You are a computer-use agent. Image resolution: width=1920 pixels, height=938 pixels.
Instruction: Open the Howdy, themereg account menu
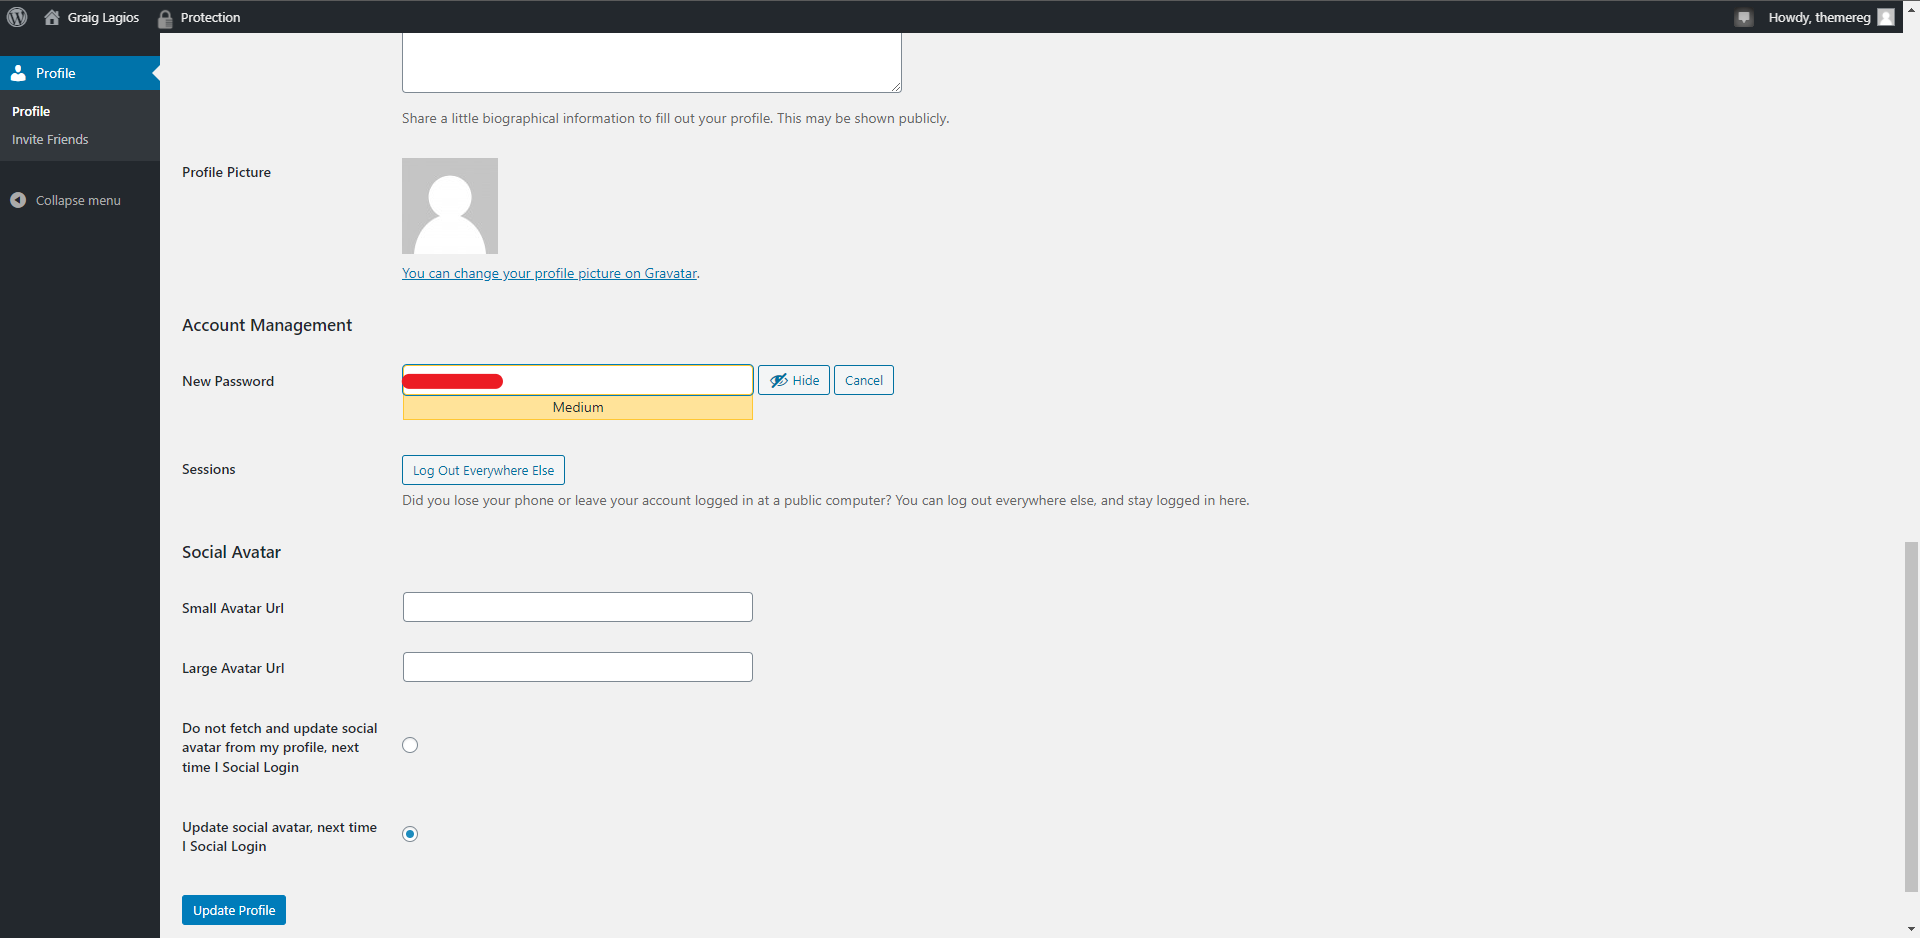(1818, 17)
